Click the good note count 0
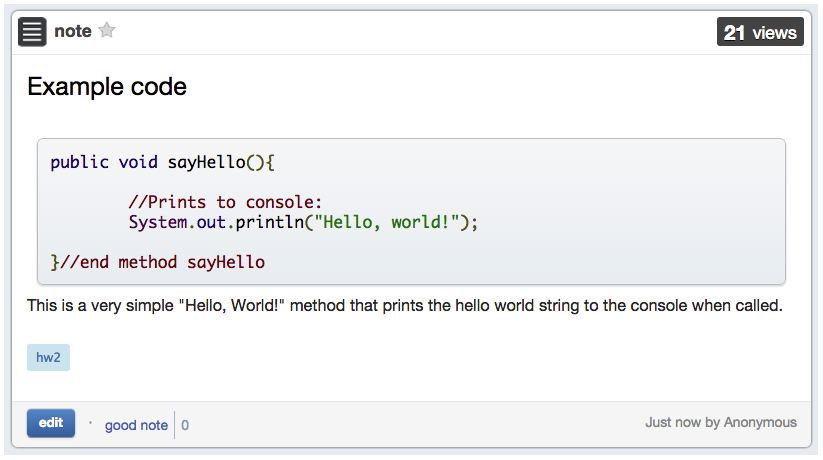This screenshot has height=460, width=823. coord(185,425)
